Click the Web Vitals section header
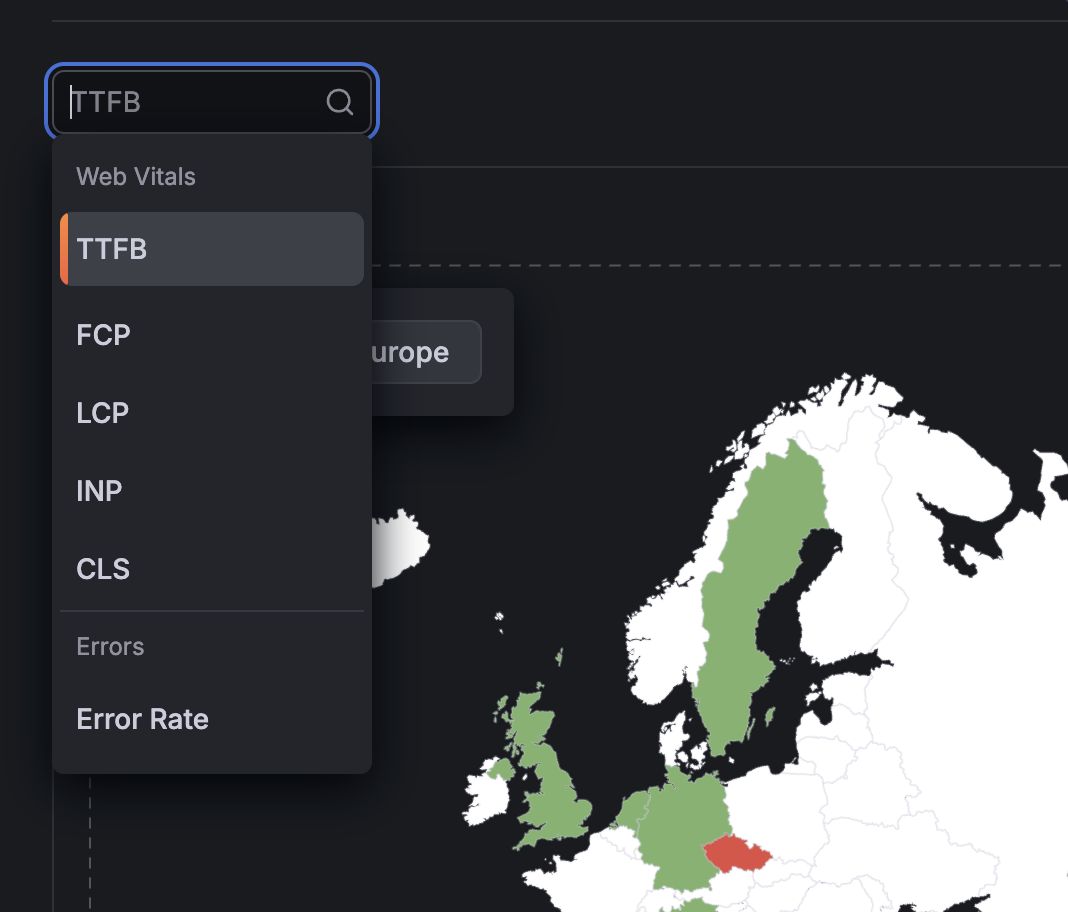This screenshot has height=912, width=1068. [x=134, y=176]
